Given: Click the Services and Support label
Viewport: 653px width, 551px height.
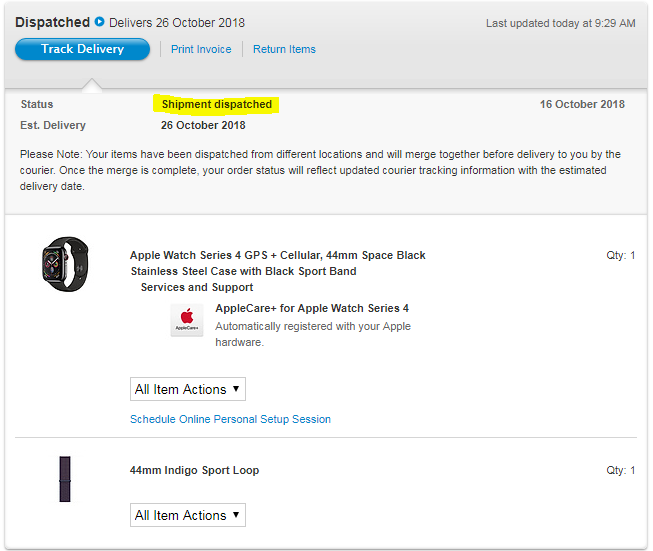Looking at the screenshot, I should point(197,287).
